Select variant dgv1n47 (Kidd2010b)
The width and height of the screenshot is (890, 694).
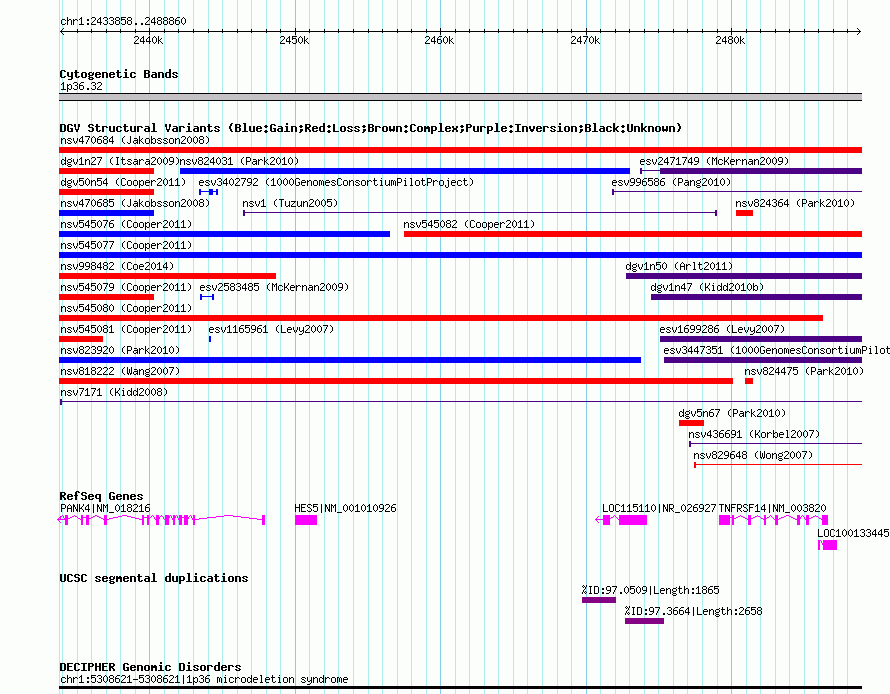pyautogui.click(x=707, y=287)
